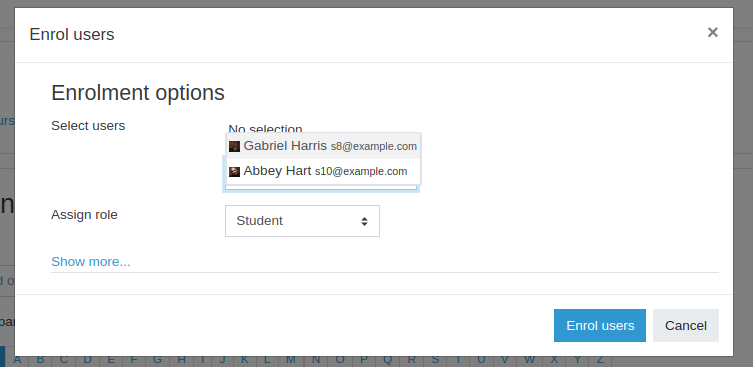This screenshot has height=367, width=753.
Task: Choose Abbey Hart s10@example.com suggestion
Action: click(324, 171)
